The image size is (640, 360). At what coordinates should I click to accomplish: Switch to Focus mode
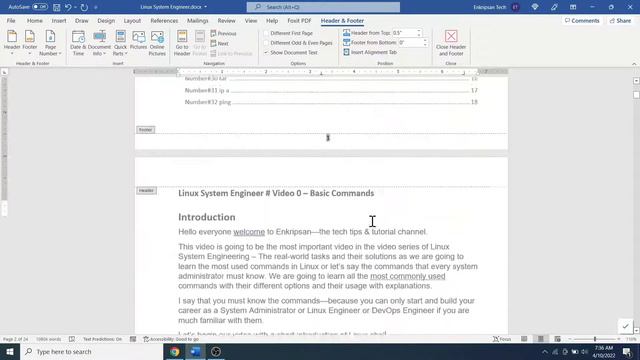pyautogui.click(x=502, y=339)
